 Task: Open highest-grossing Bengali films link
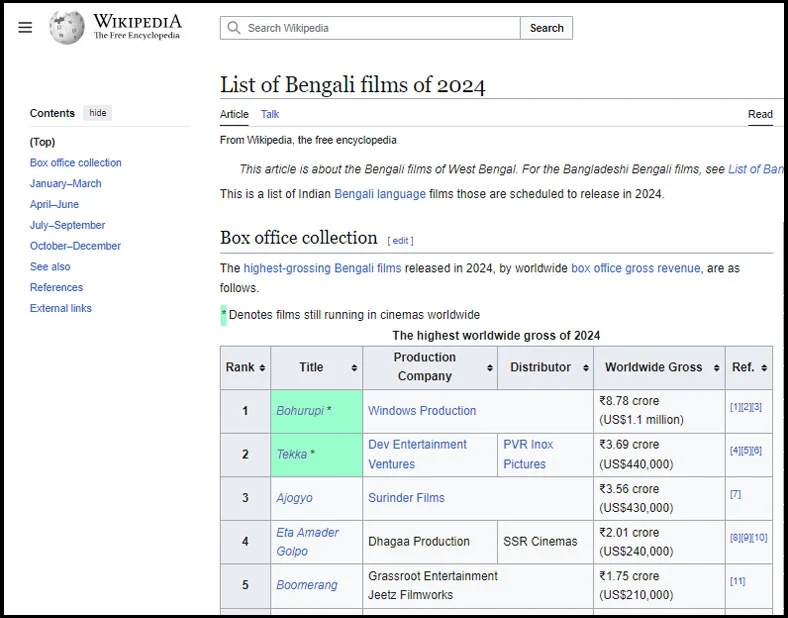point(322,268)
